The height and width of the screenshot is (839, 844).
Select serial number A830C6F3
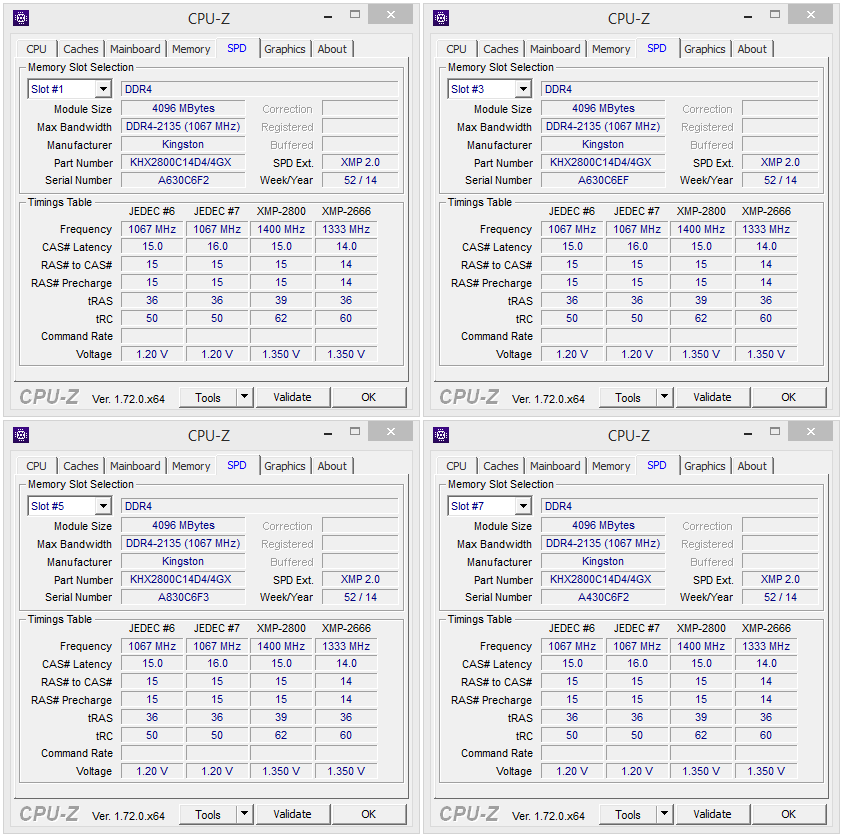[183, 597]
